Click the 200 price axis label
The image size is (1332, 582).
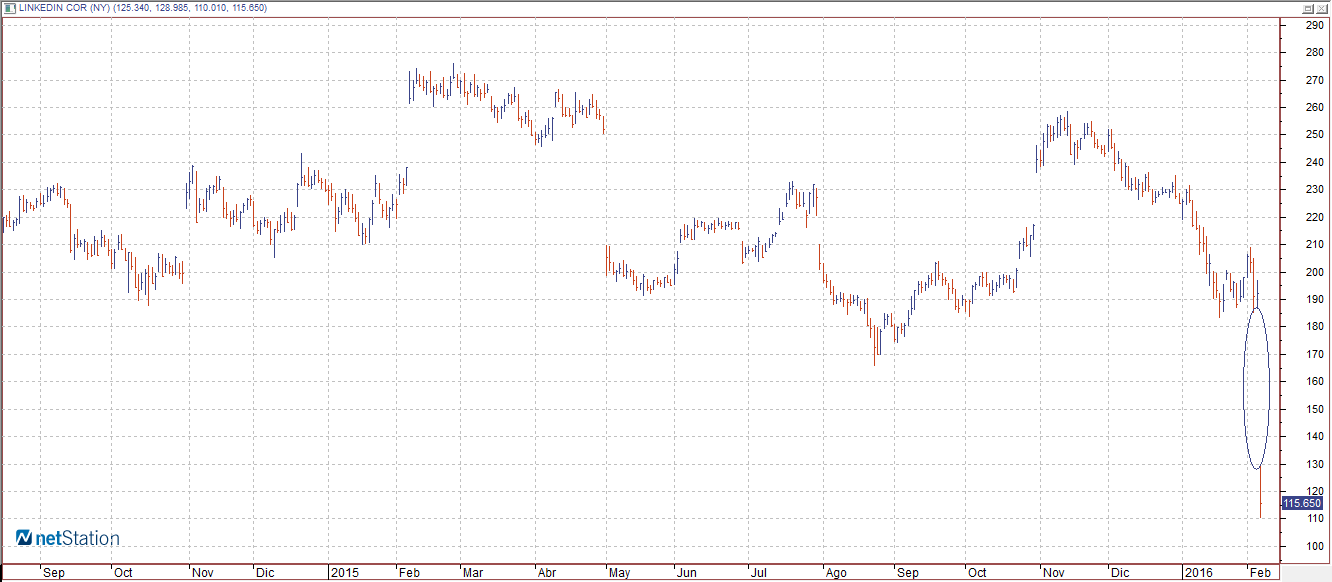(x=1314, y=272)
